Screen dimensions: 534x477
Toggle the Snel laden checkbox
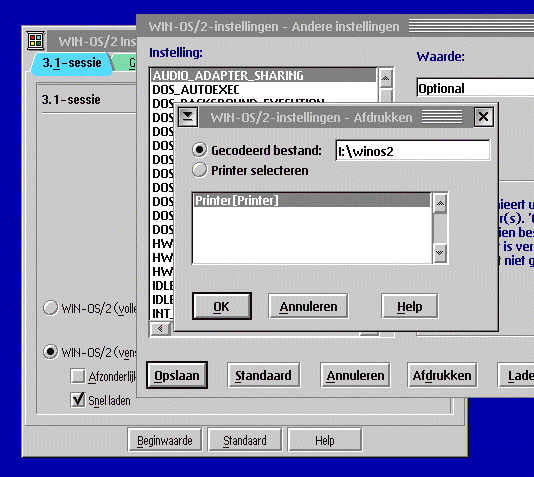pyautogui.click(x=78, y=400)
